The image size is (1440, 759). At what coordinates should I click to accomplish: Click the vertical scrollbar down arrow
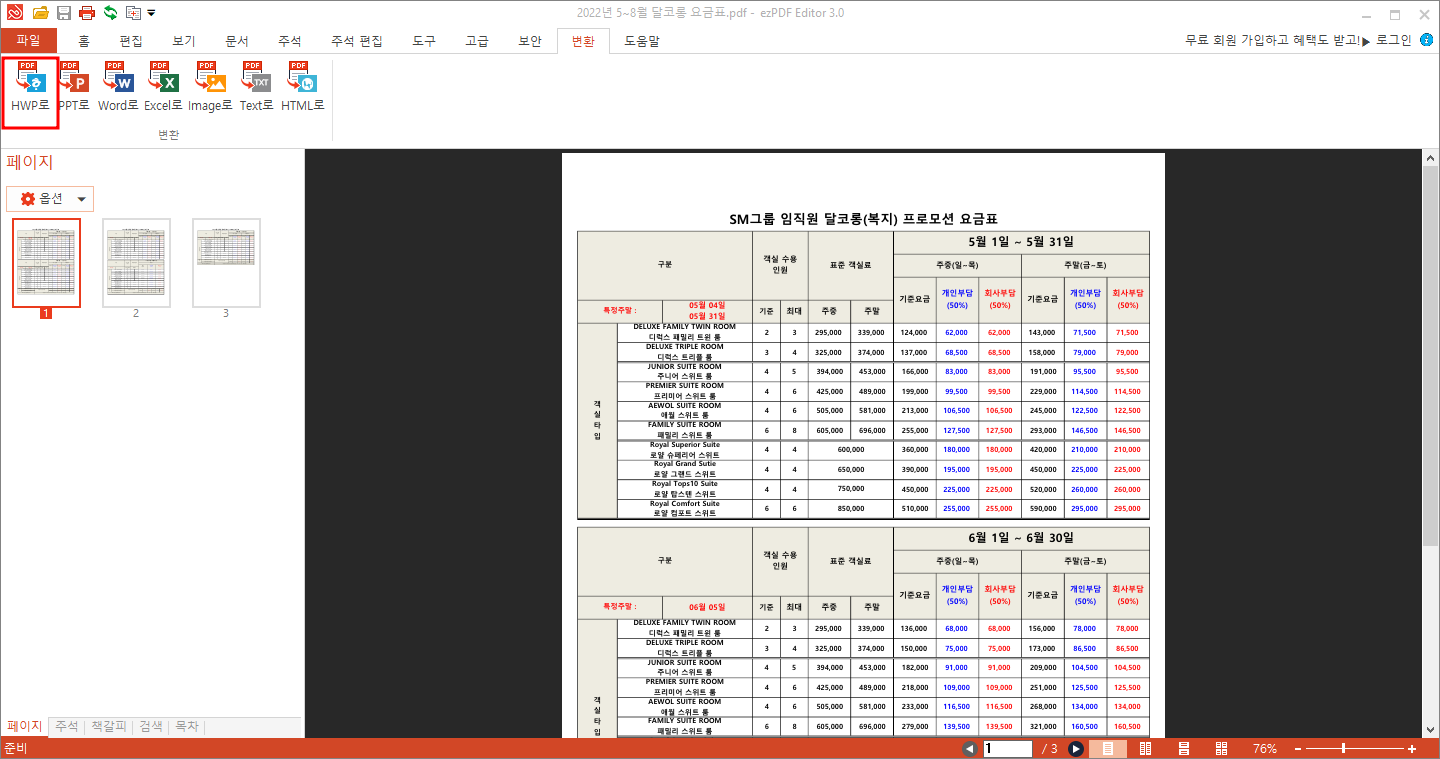1430,730
